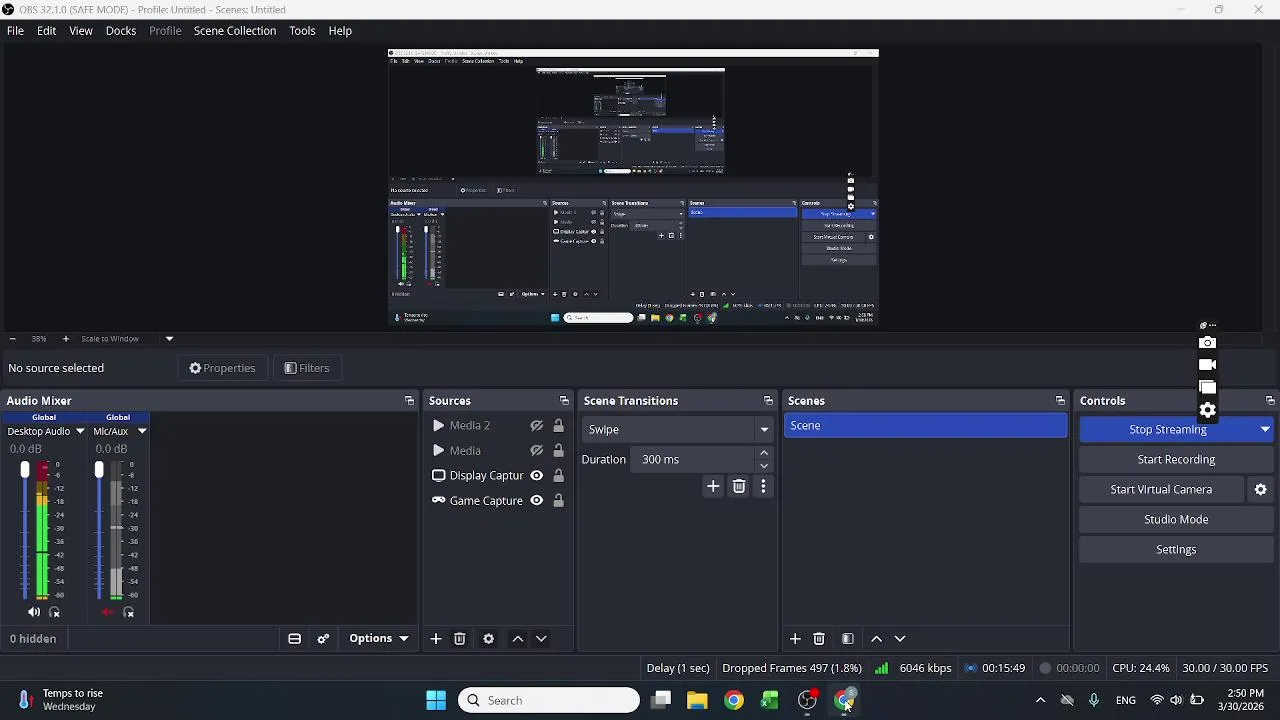1280x720 pixels.
Task: Mute the Desktop Audio speaker
Action: [x=34, y=612]
